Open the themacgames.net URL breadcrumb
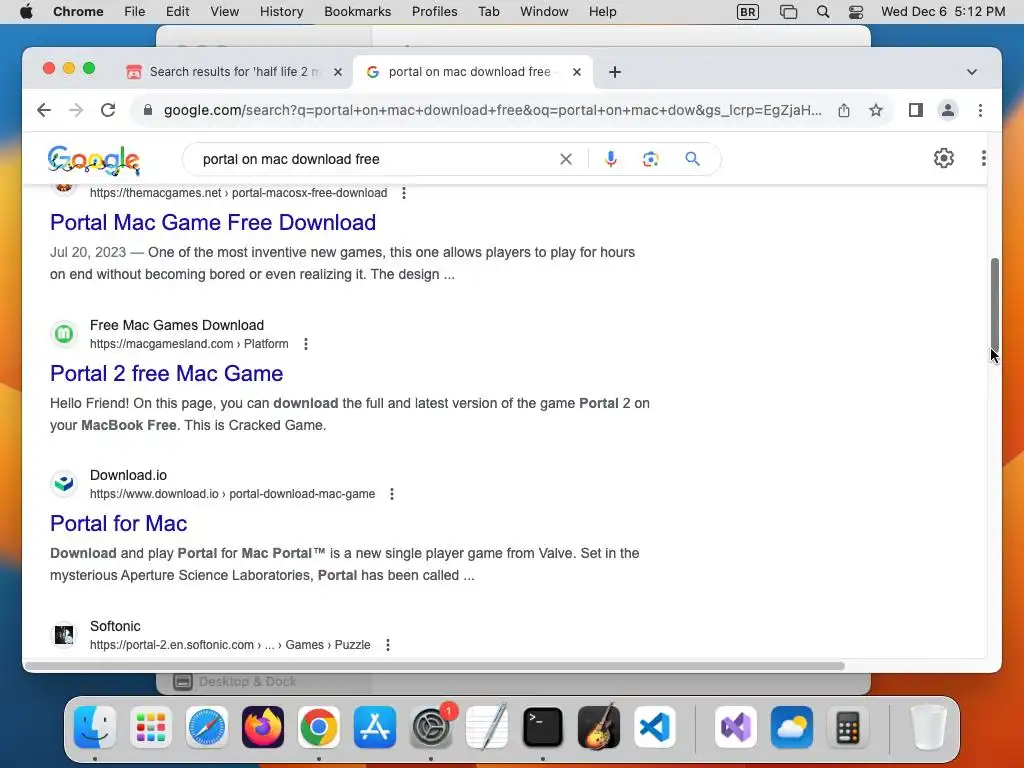The image size is (1024, 768). (238, 193)
